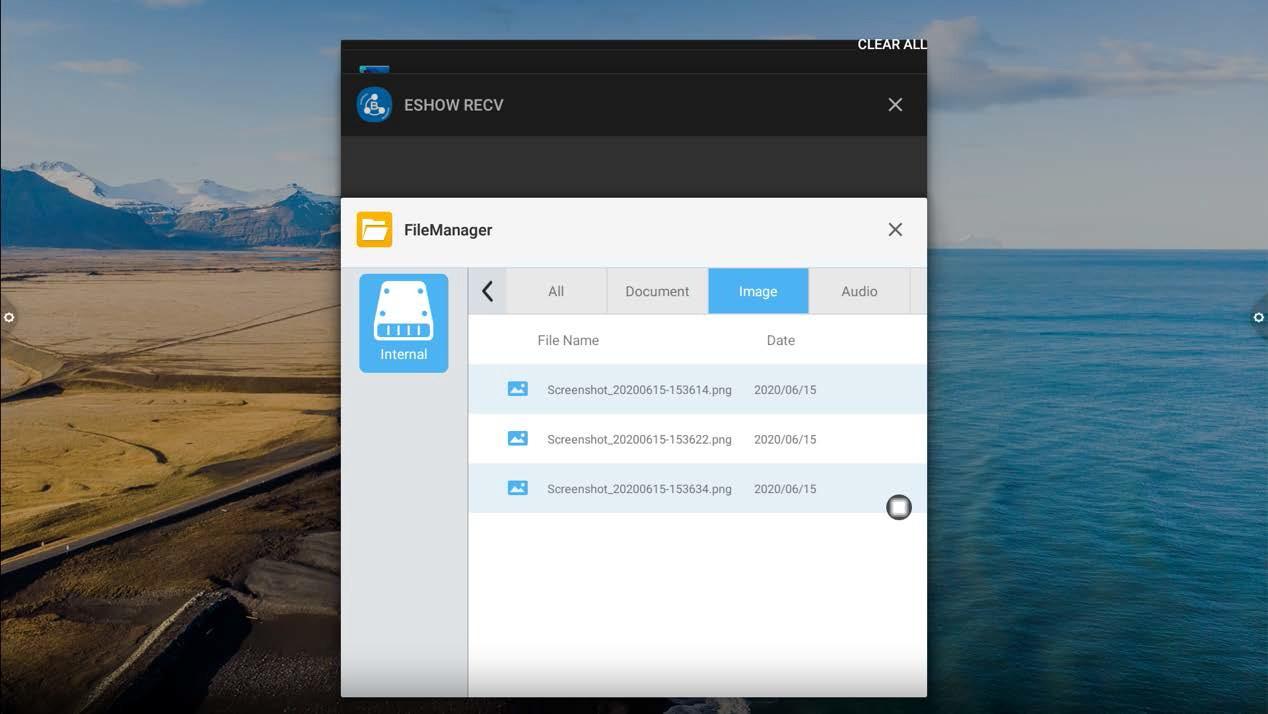This screenshot has height=714, width=1268.
Task: Close the ESHOW RECV recent card
Action: point(895,105)
